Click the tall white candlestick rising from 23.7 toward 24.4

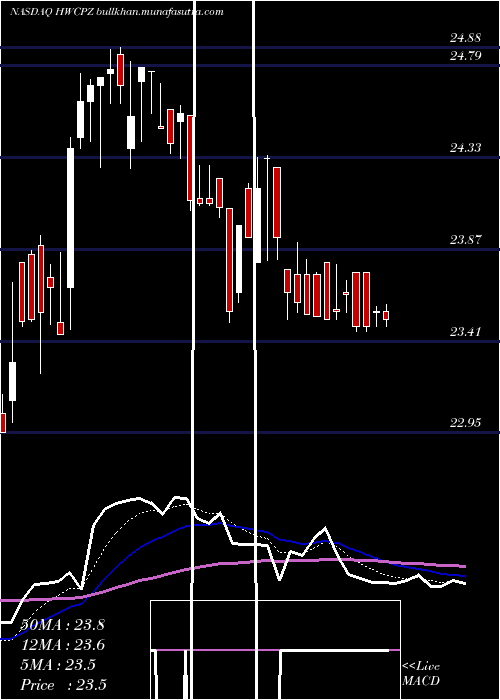(71, 218)
